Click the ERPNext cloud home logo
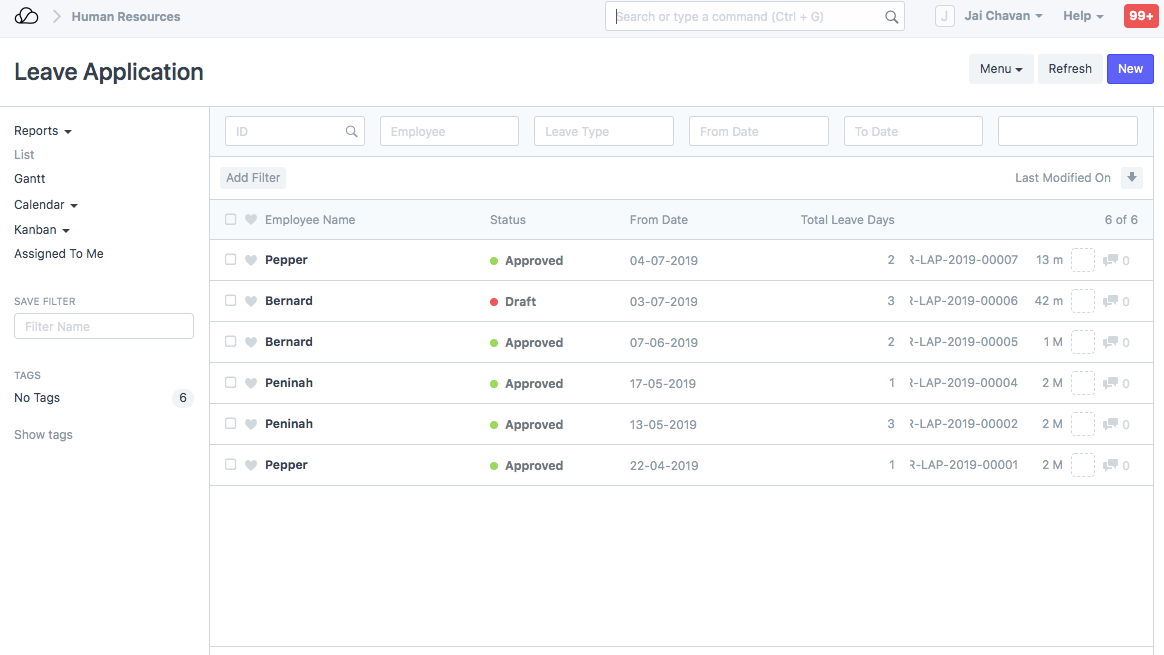This screenshot has width=1164, height=655. point(27,16)
